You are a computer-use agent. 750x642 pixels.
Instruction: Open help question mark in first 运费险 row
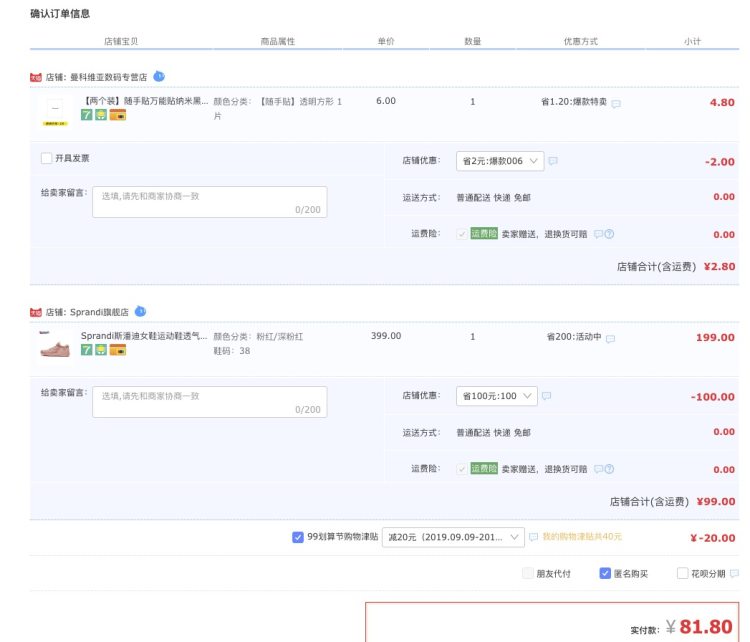[609, 234]
